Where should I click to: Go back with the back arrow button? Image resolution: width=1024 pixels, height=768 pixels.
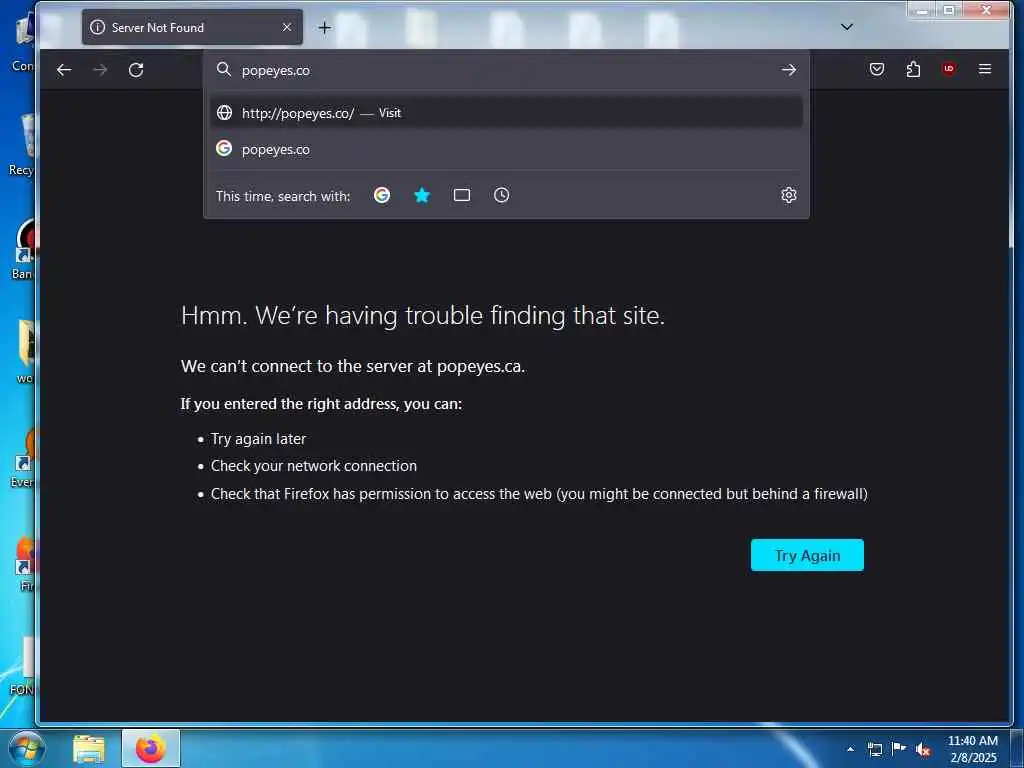[x=64, y=70]
